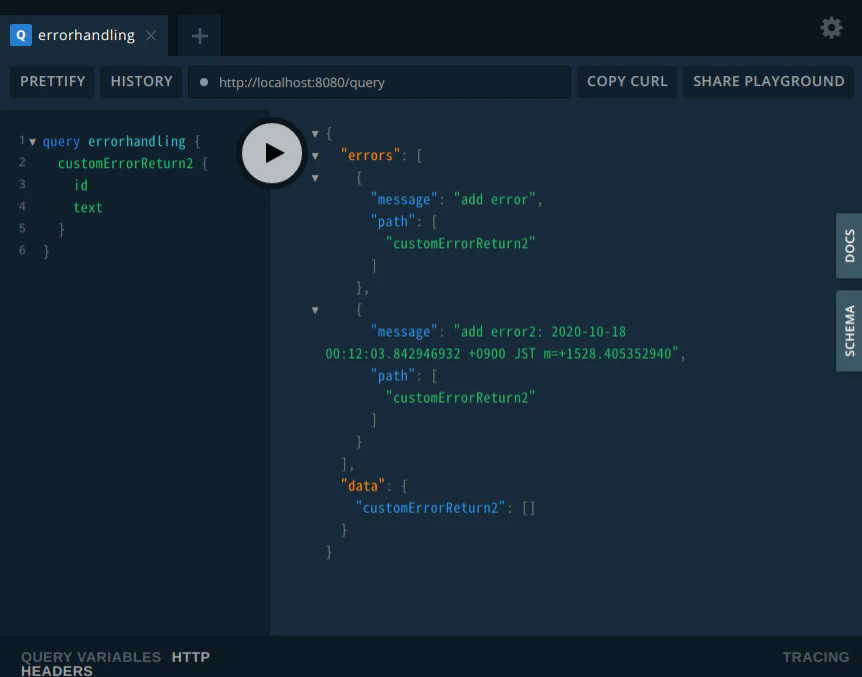Collapse the root response object arrow
Image resolution: width=862 pixels, height=677 pixels.
coord(315,134)
